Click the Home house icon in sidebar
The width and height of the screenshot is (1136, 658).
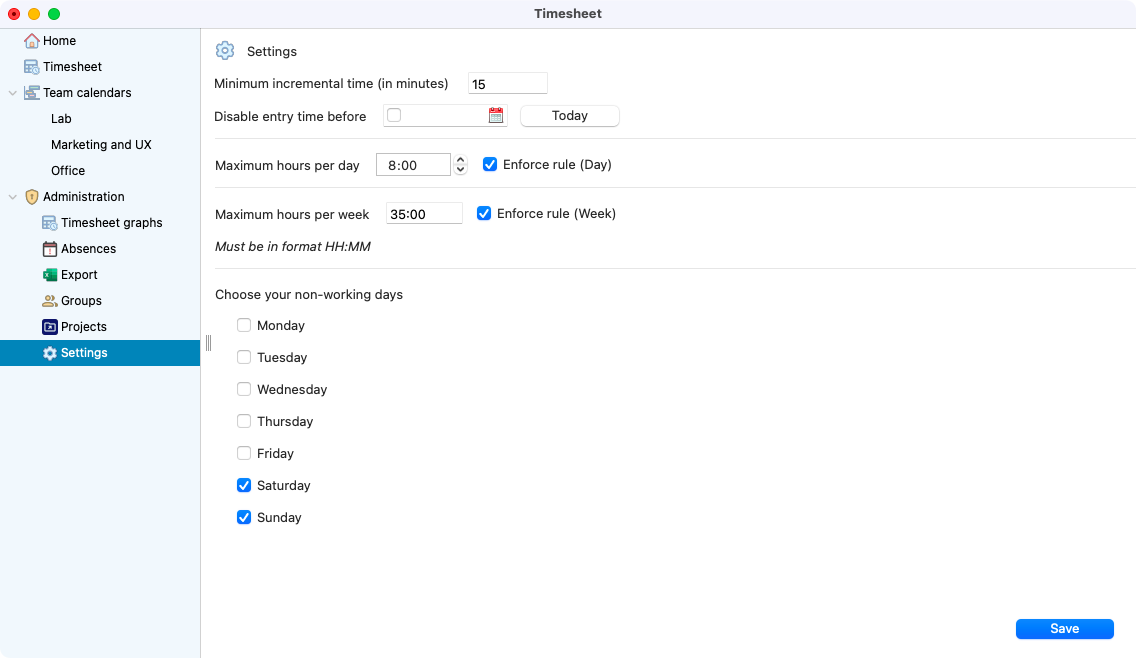(31, 41)
